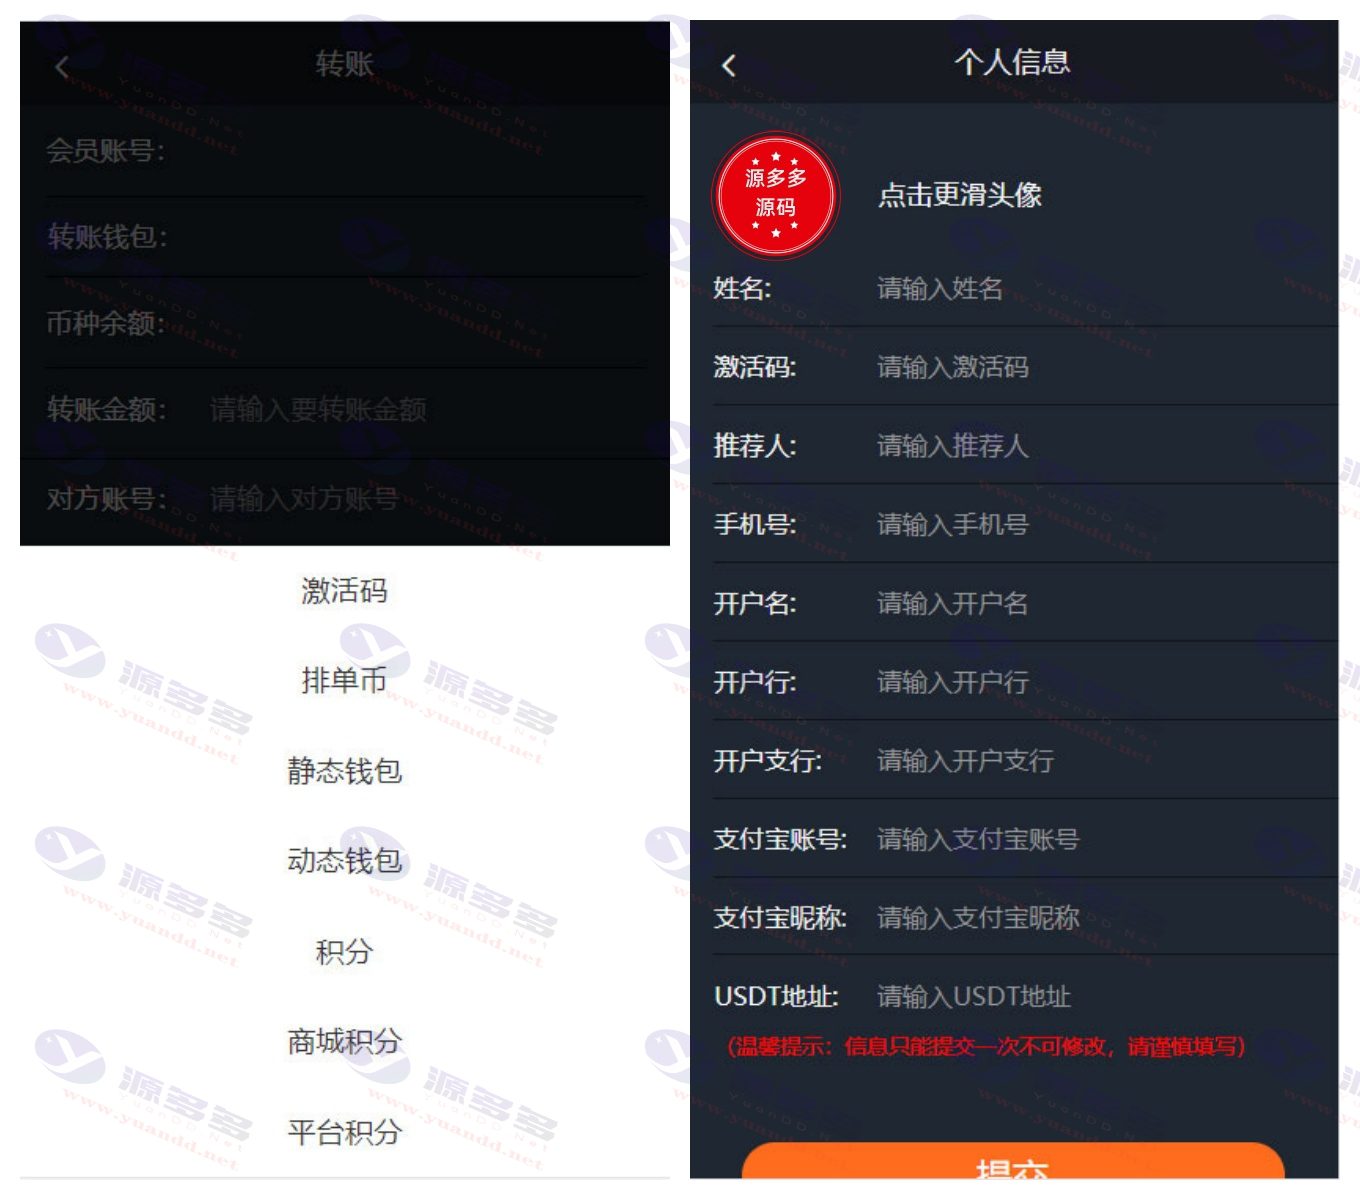
Task: Focus the 请输入手机号 phone field
Action: click(1105, 524)
